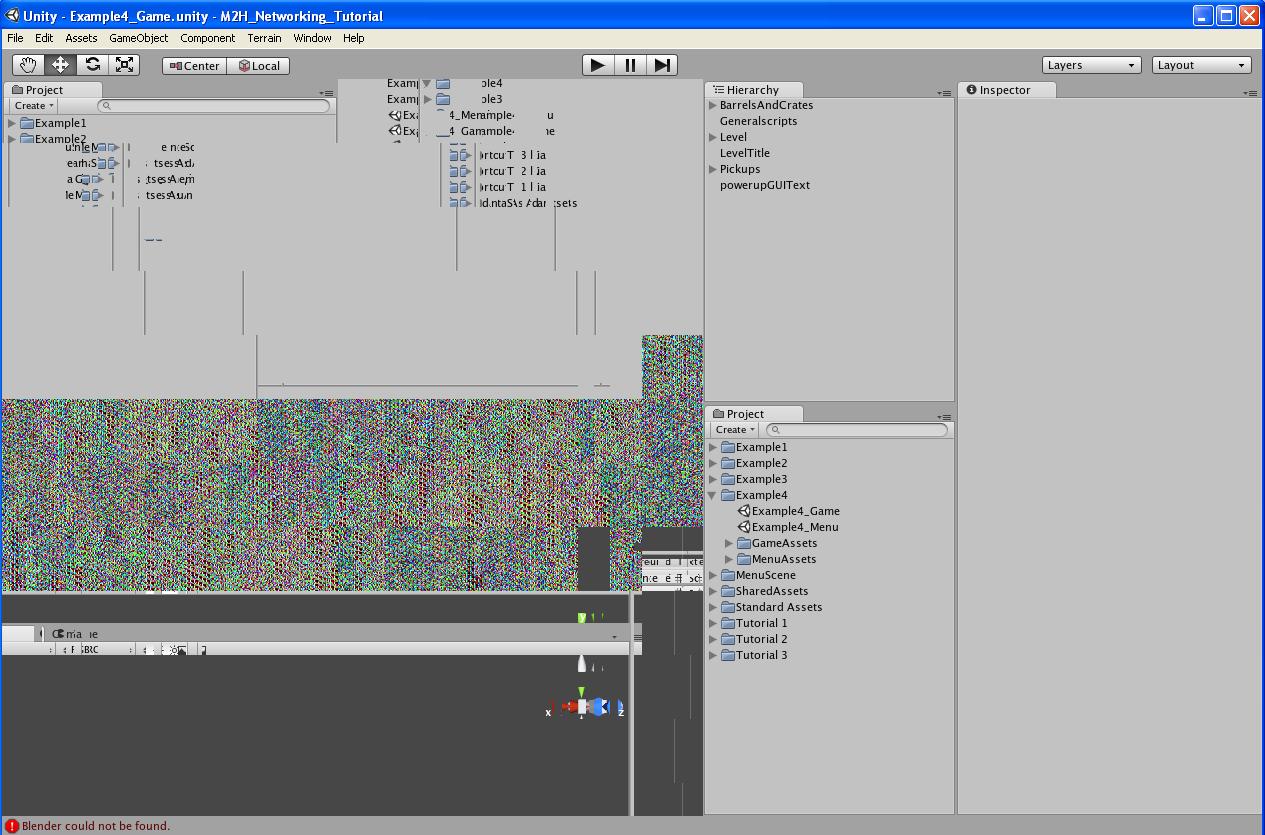
Task: Click the frame-step playback button
Action: coord(662,64)
